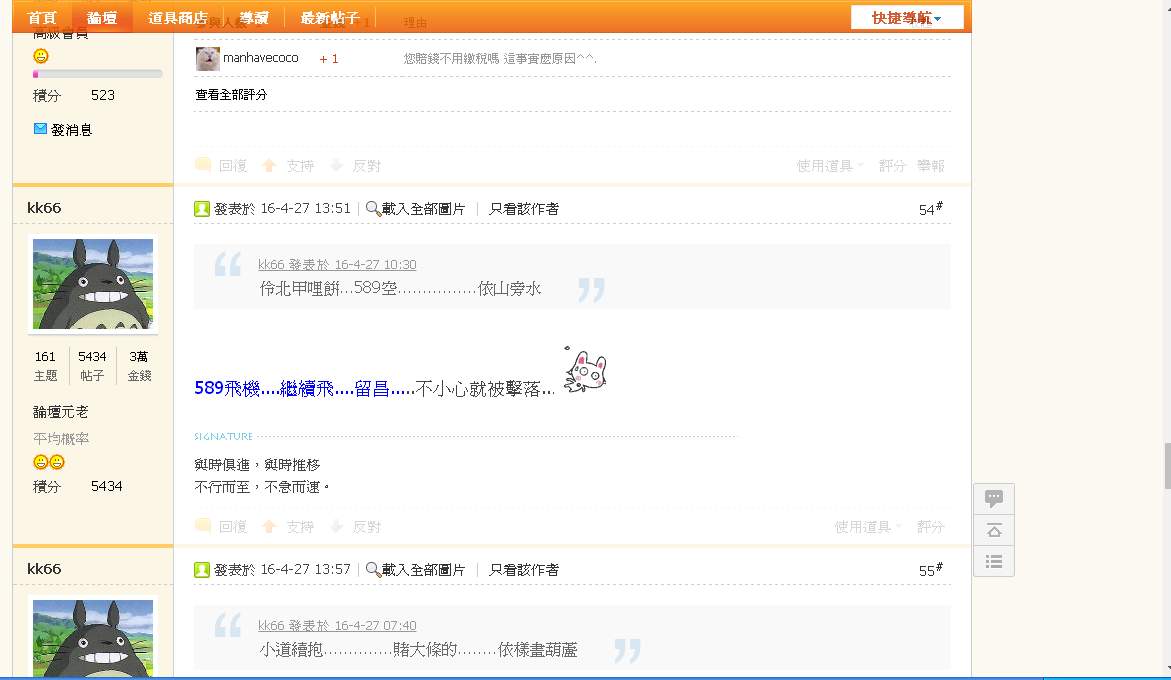The width and height of the screenshot is (1171, 680).
Task: Click 評分 on post 54 footer
Action: click(x=931, y=527)
